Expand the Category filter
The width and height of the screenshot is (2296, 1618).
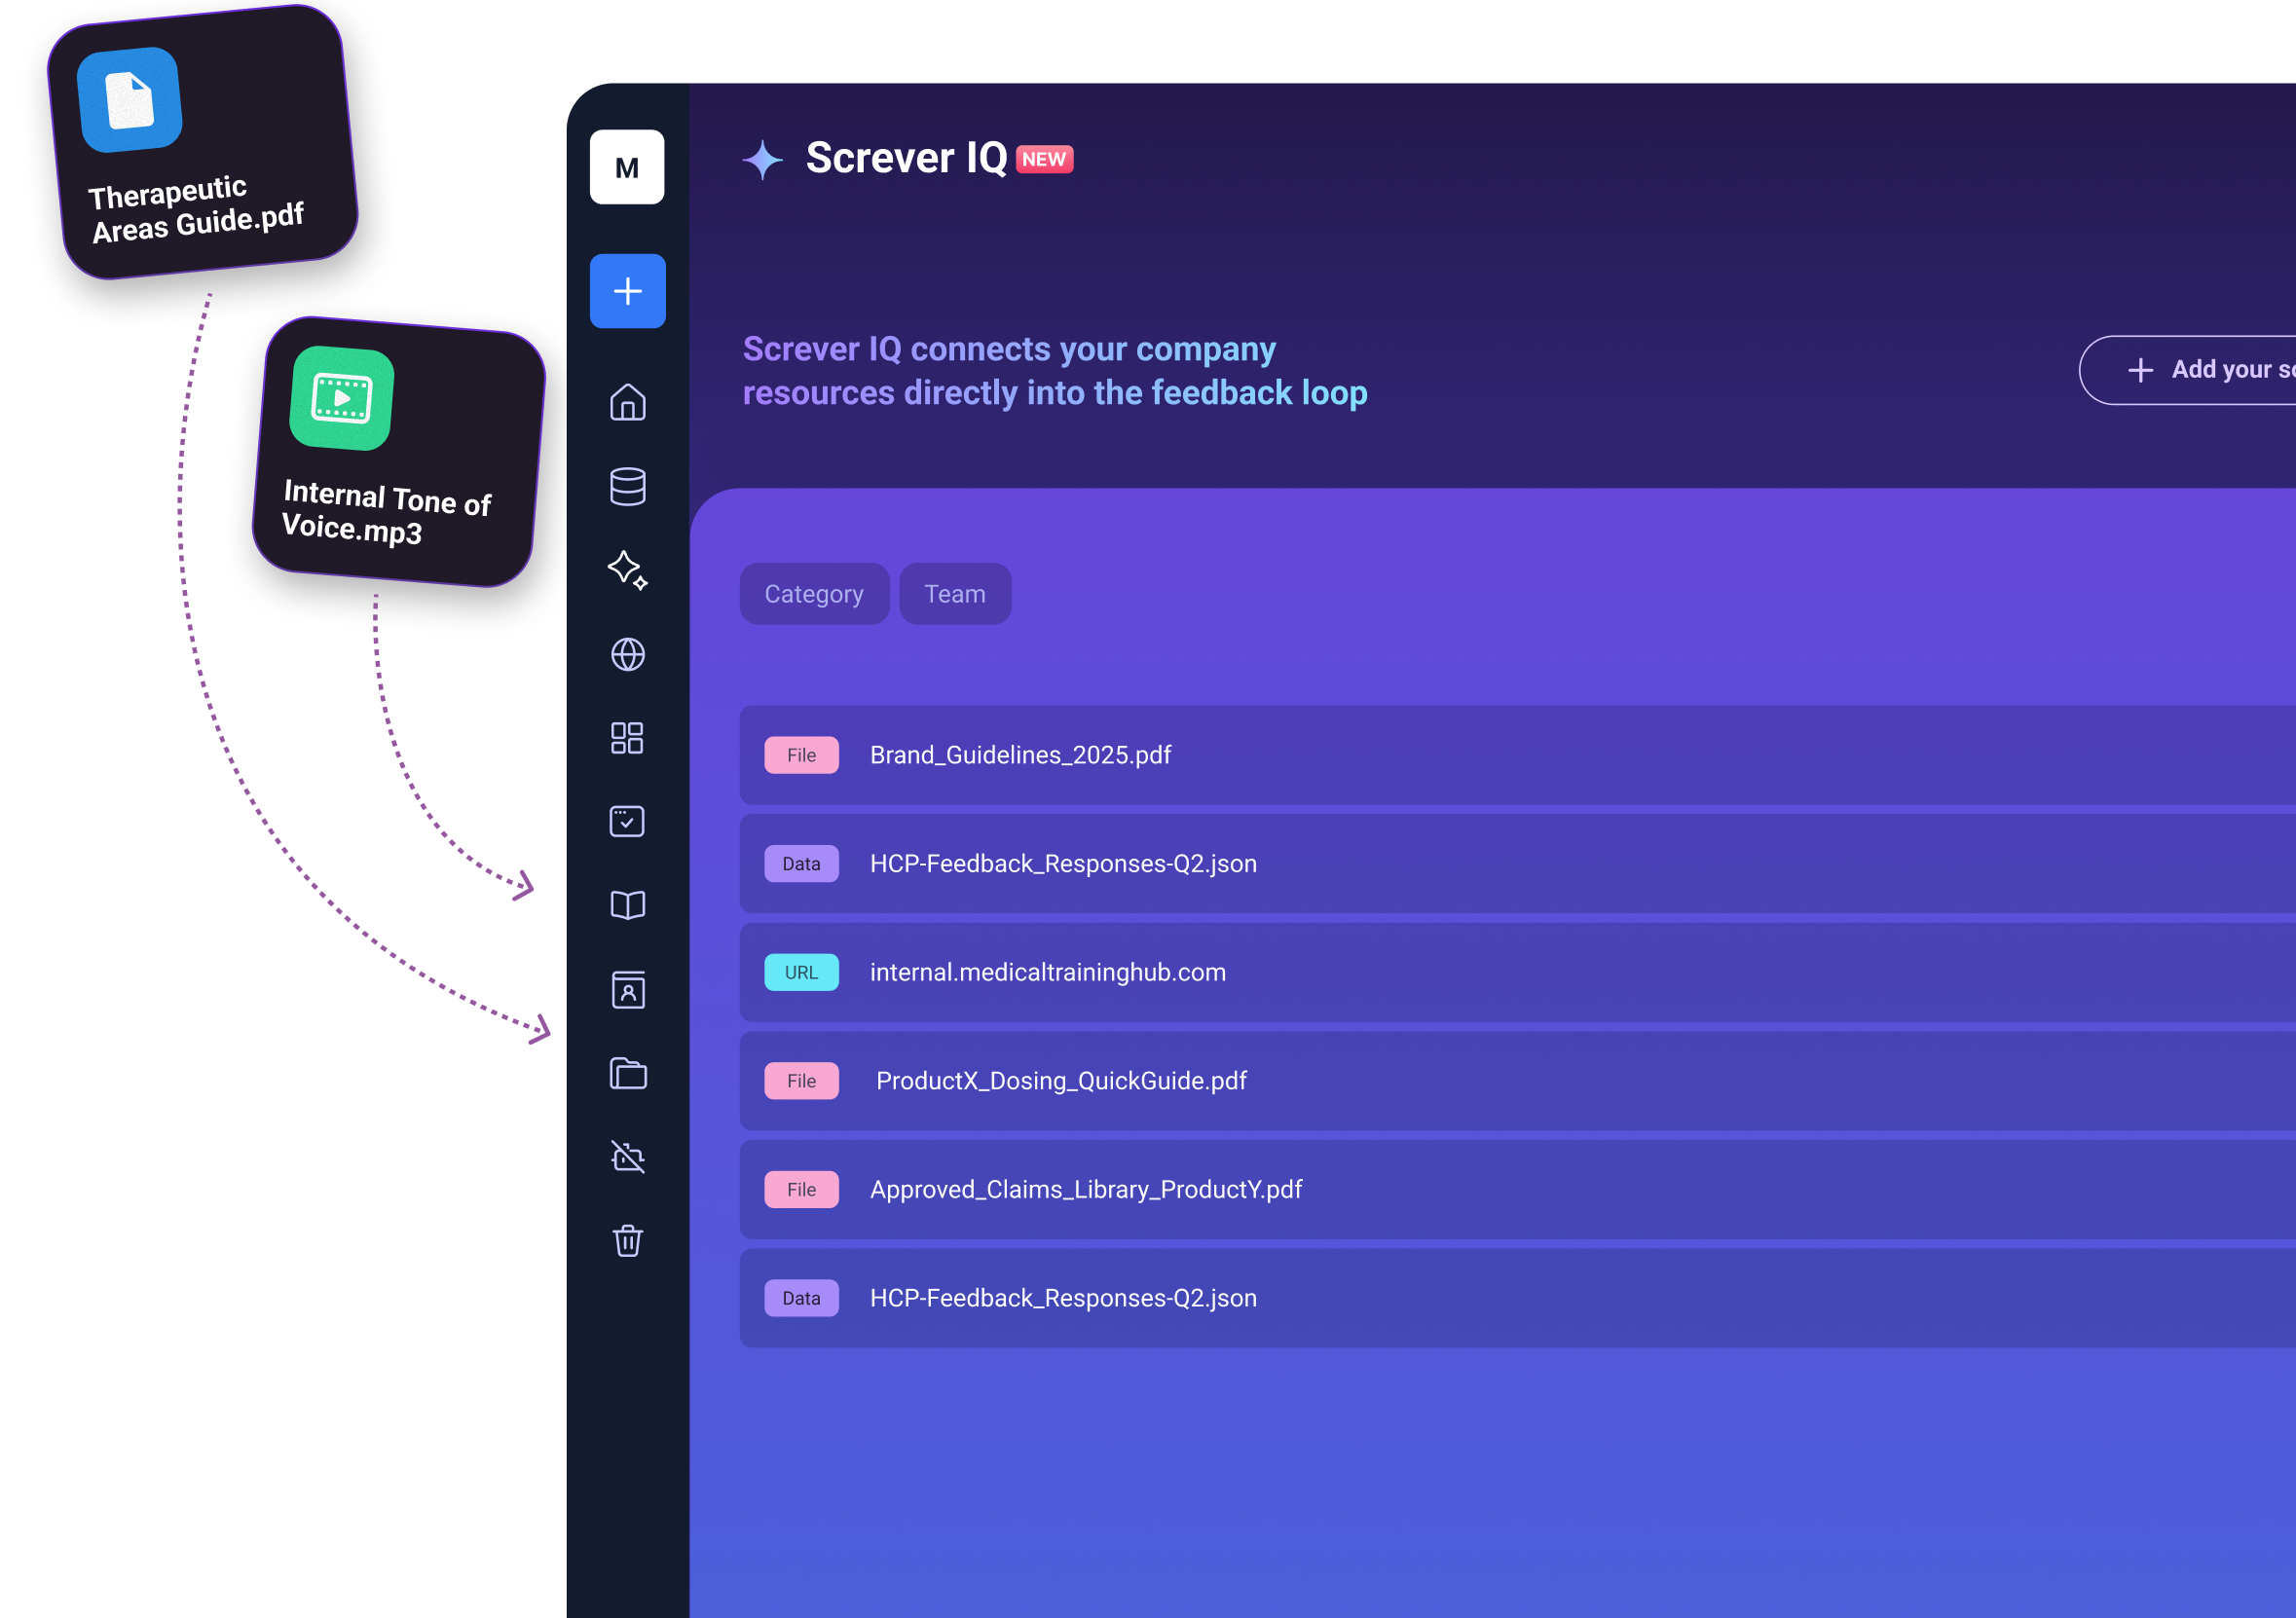[814, 594]
